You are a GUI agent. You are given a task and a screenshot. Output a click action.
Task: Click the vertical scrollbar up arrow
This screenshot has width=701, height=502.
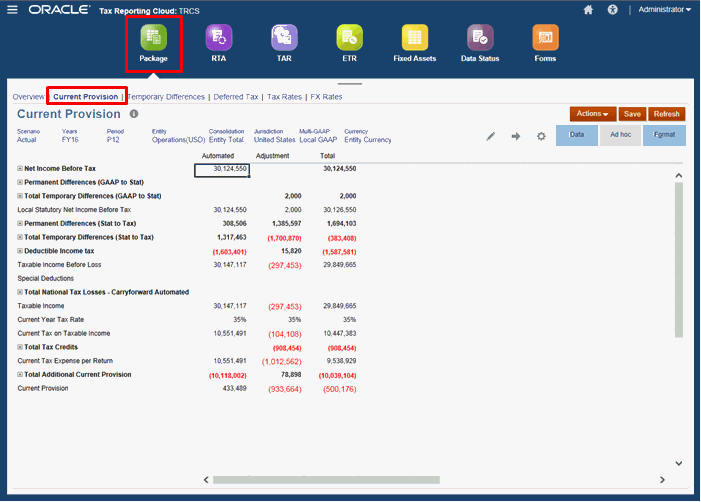tap(679, 176)
